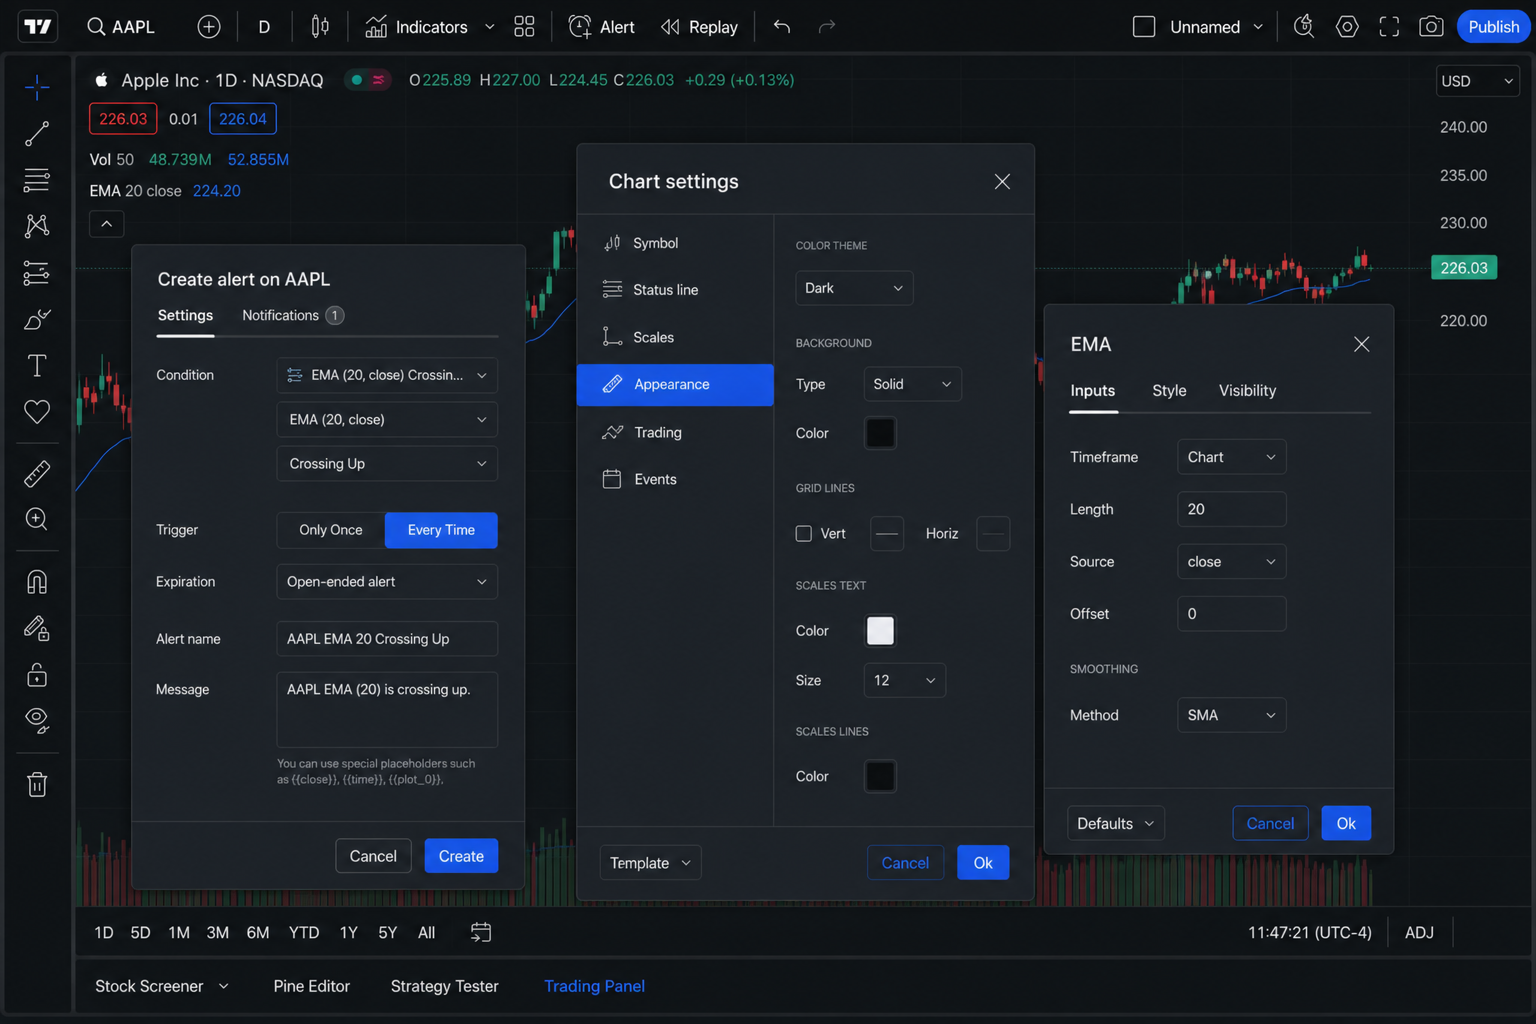
Task: Open Status line settings section
Action: (675, 290)
